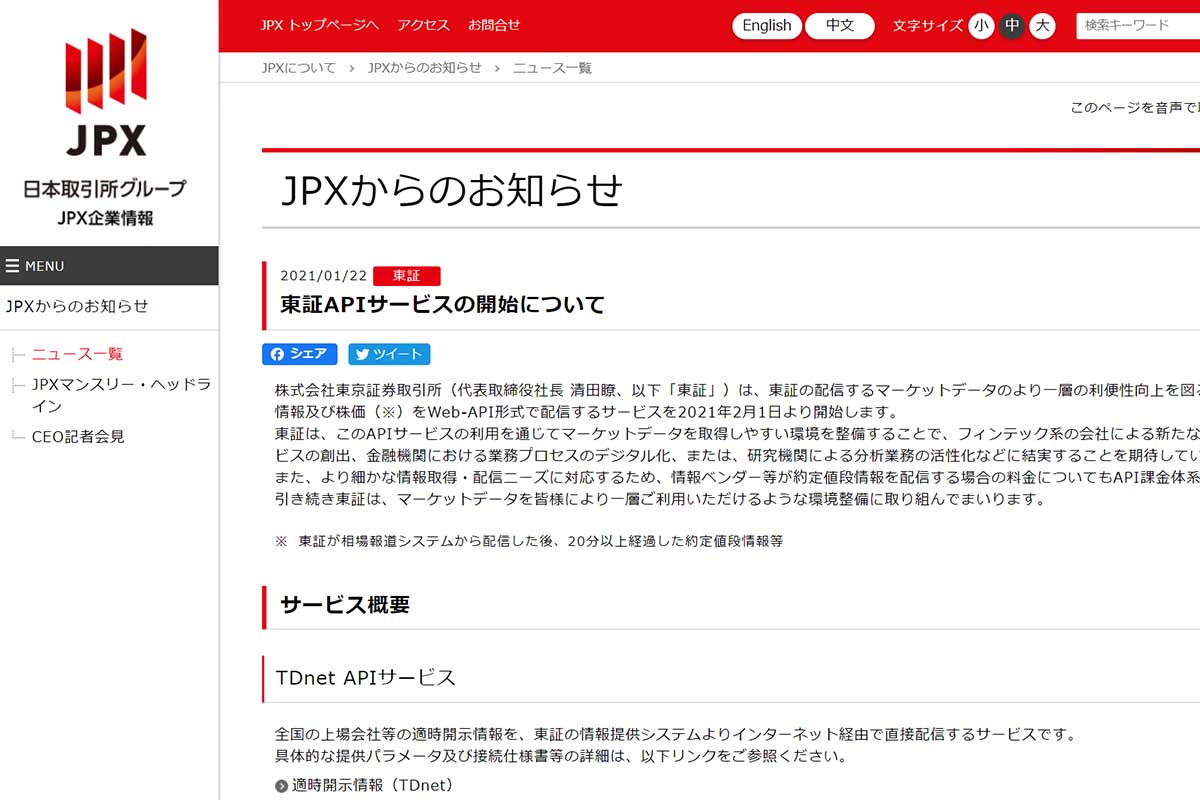This screenshot has height=800, width=1200.
Task: Set text size to large (大)
Action: [1043, 26]
